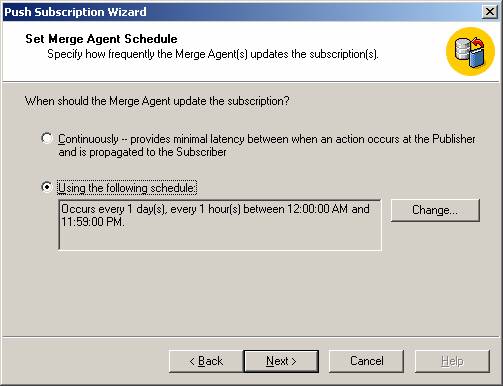Viewport: 503px width, 386px height.
Task: Click the 'Set Merge Agent Schedule' heading
Action: click(x=101, y=39)
